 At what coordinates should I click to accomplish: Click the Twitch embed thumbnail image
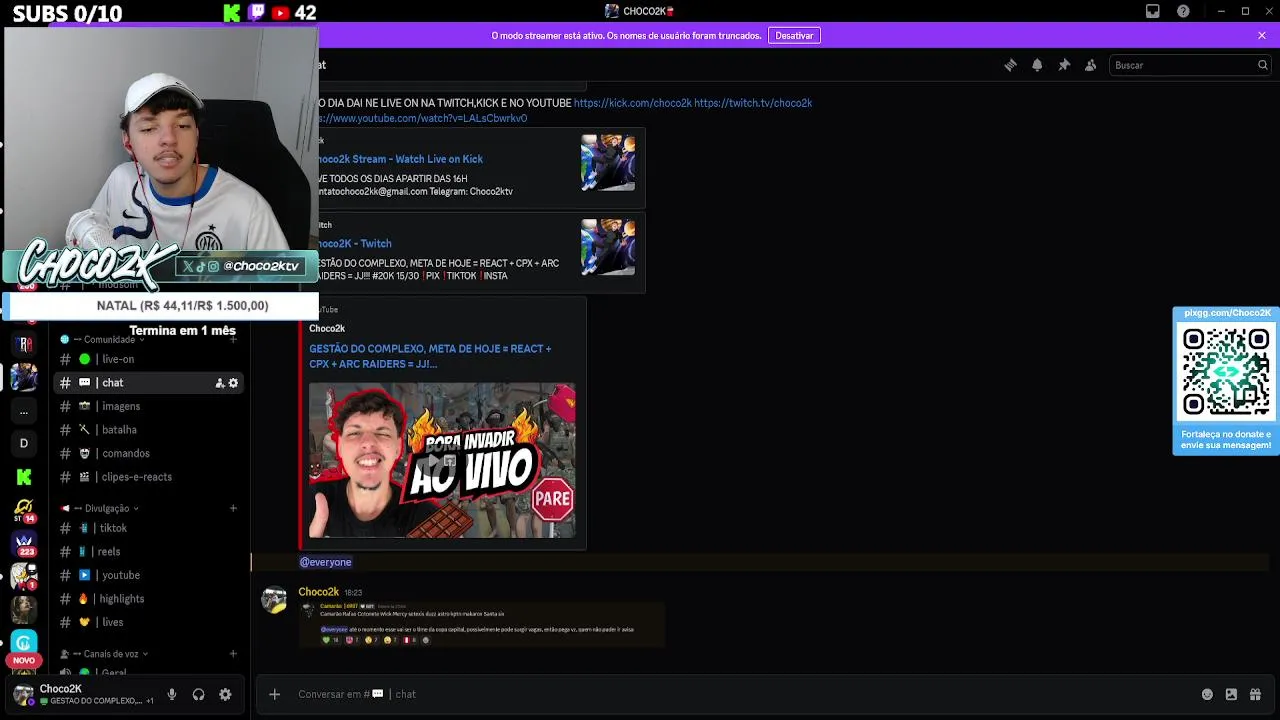(x=608, y=247)
